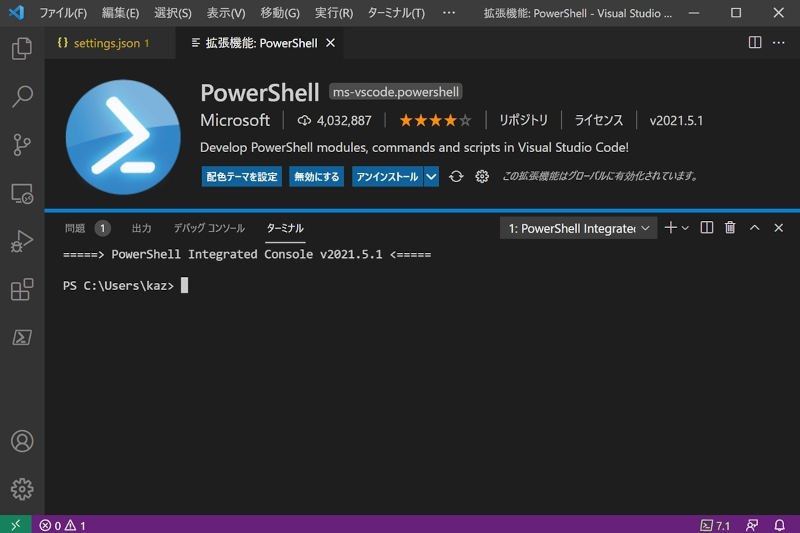Screen dimensions: 800x533
Task: Kill the terminal with trash icon
Action: coord(730,227)
